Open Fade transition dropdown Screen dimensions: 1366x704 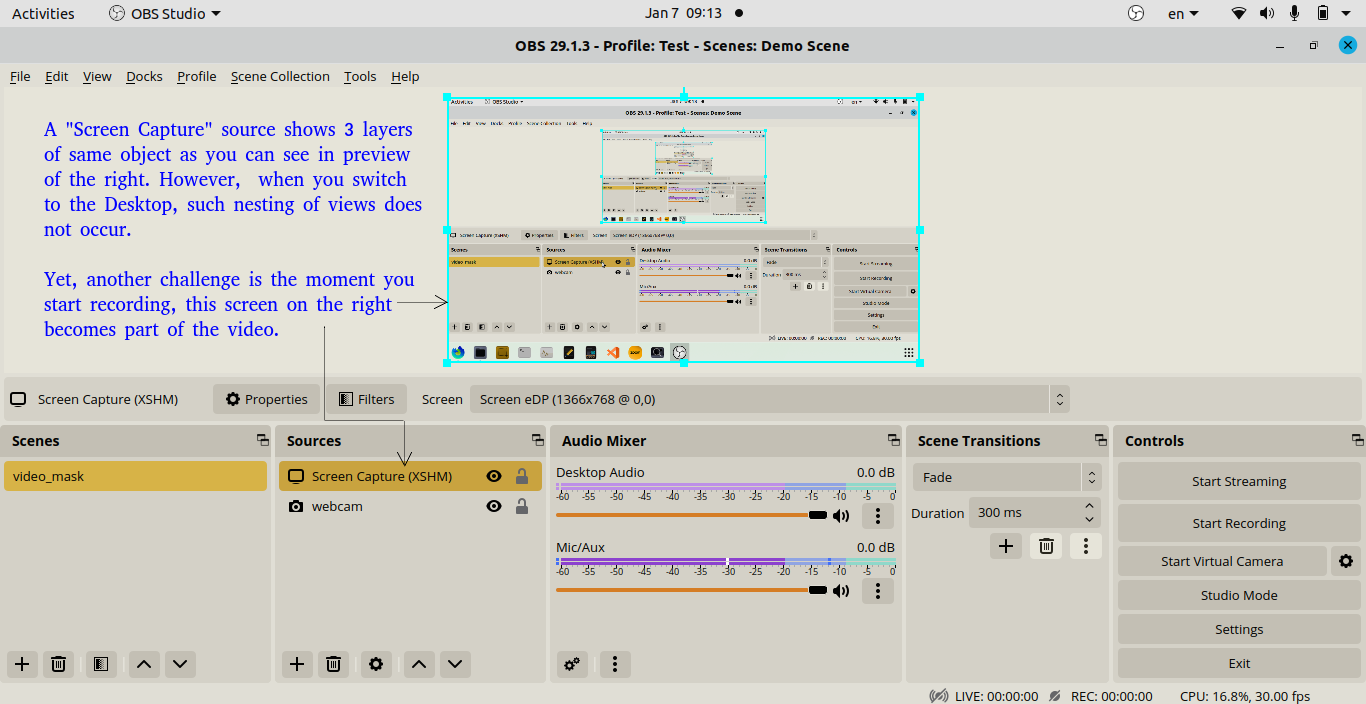[x=1007, y=477]
